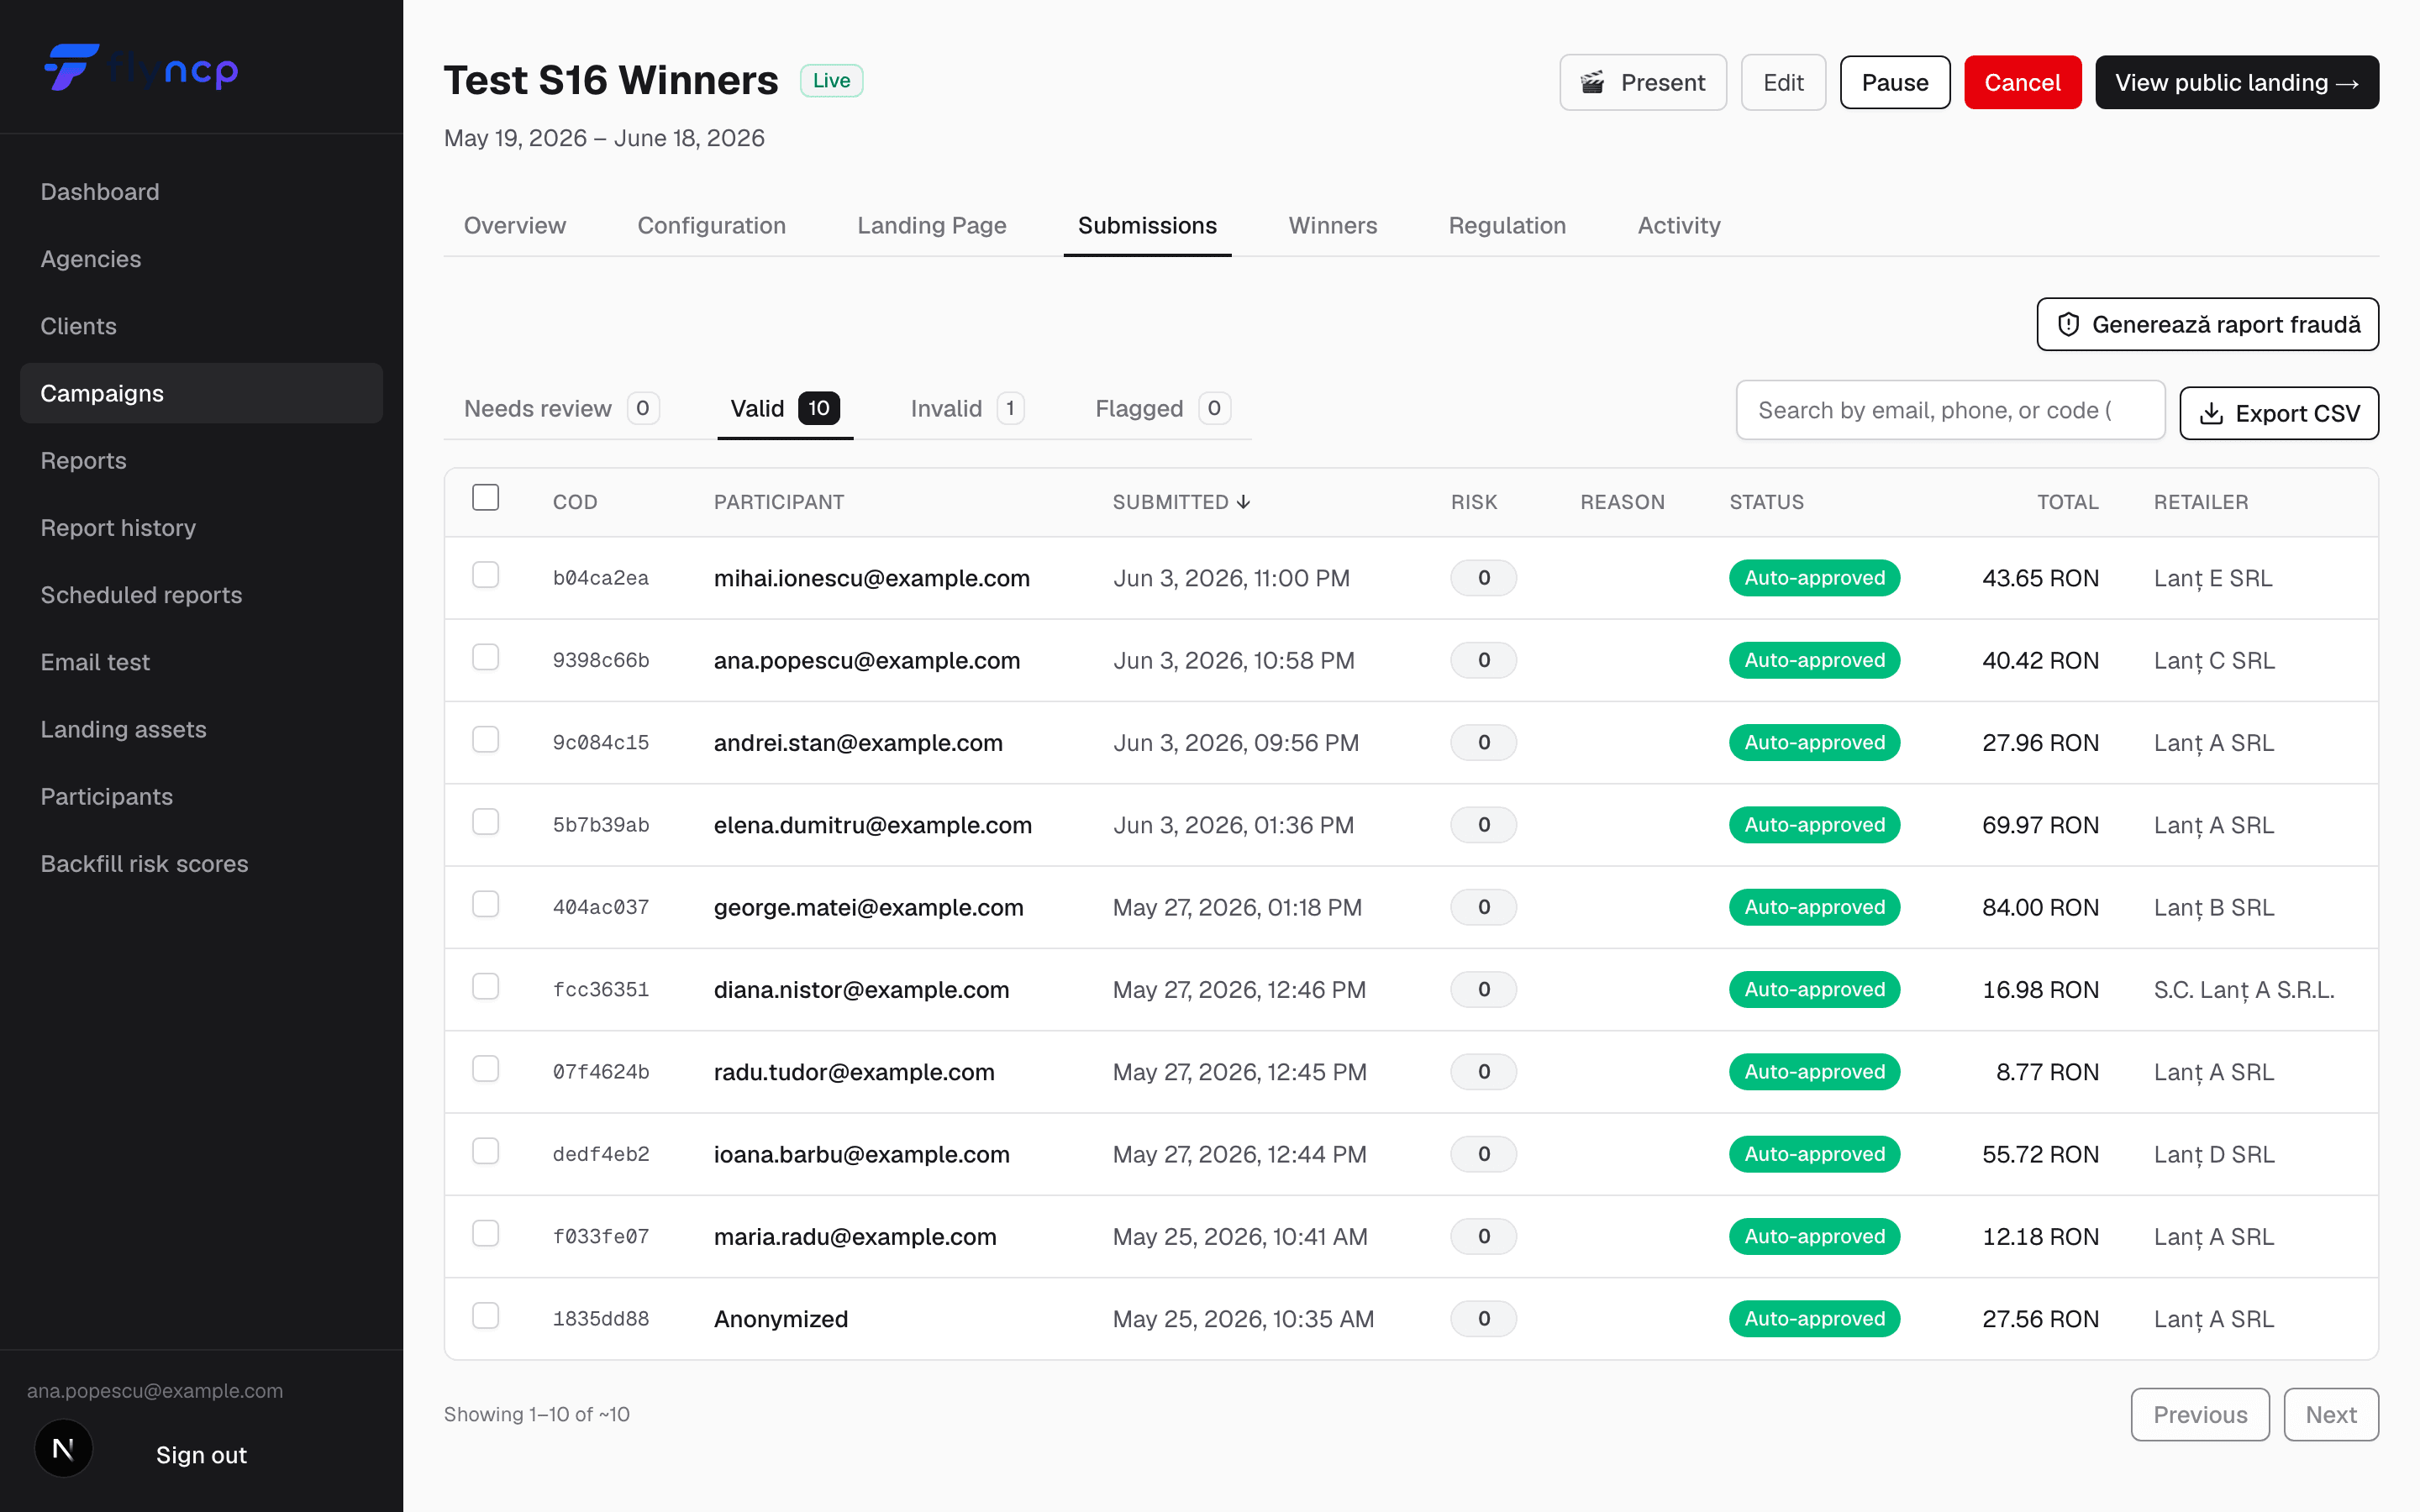The height and width of the screenshot is (1512, 2420).
Task: Click the Present button
Action: (x=1643, y=82)
